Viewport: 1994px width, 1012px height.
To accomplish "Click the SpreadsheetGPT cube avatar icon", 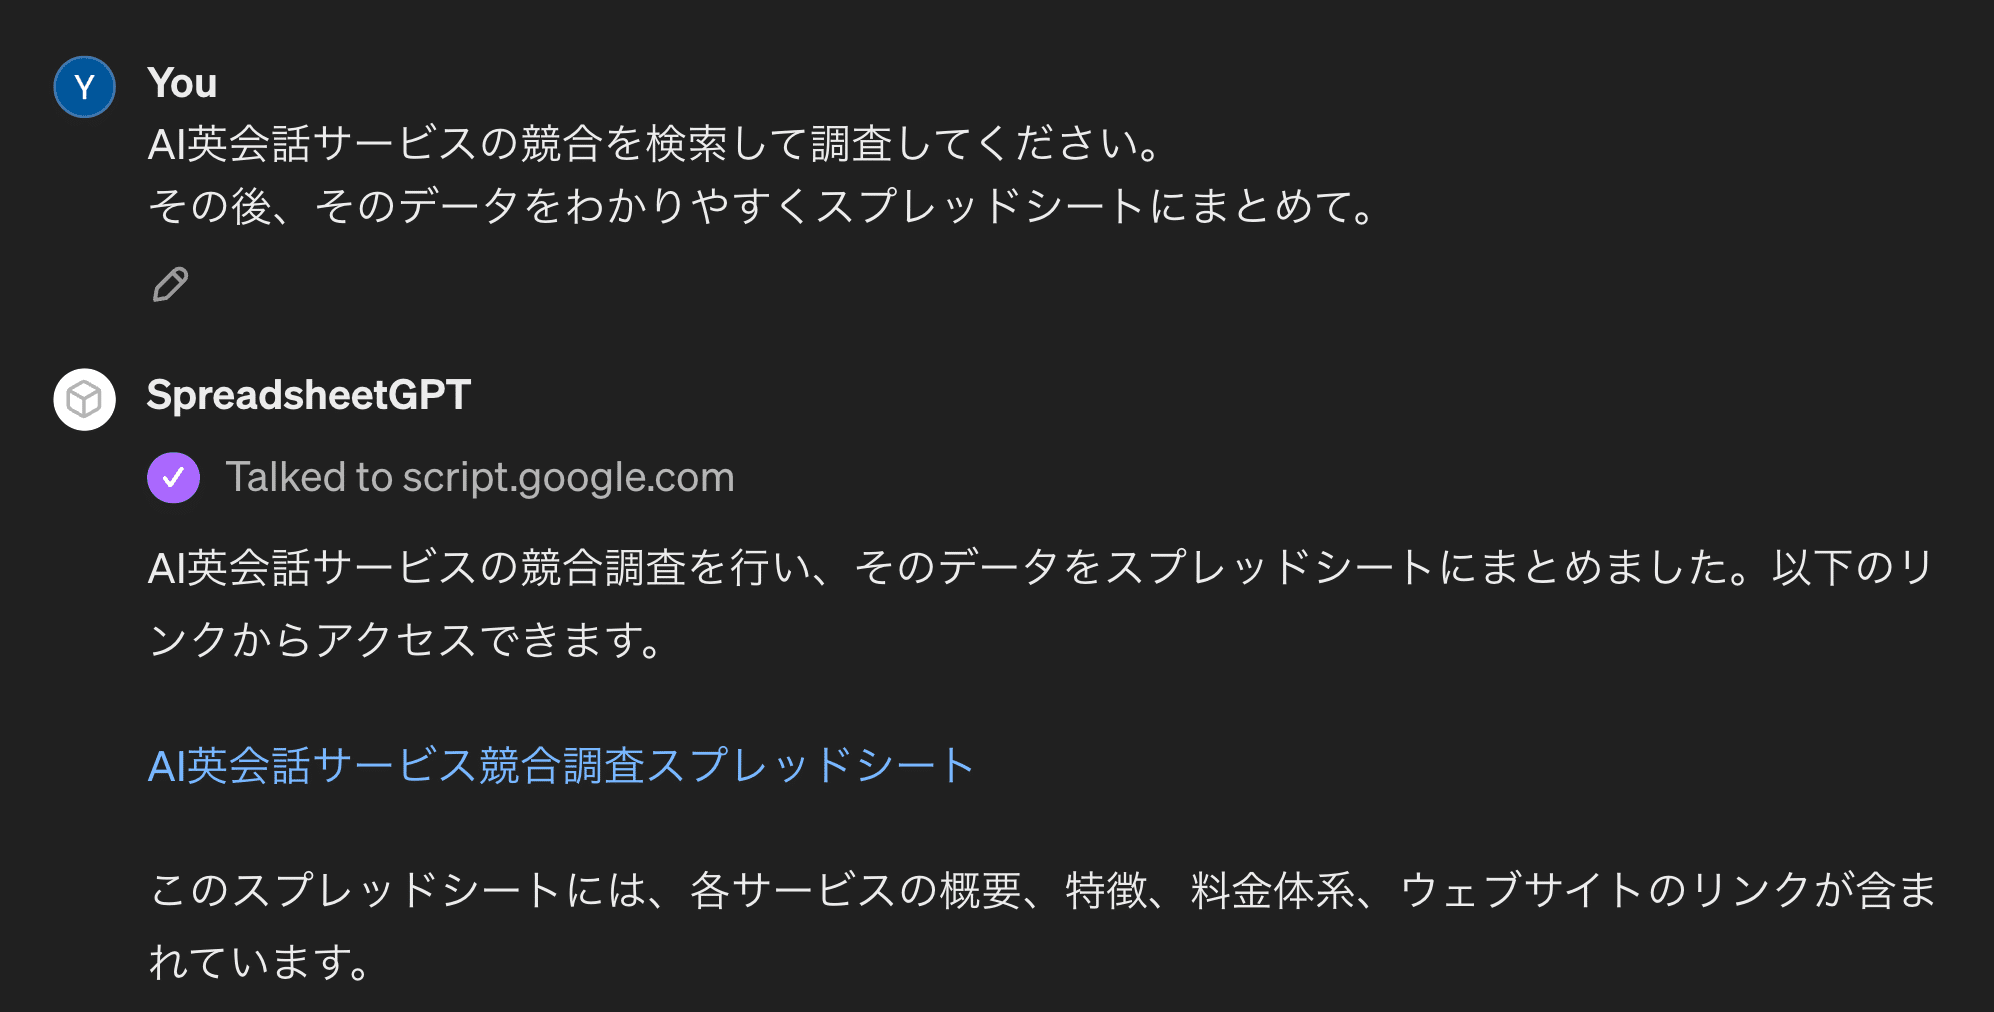I will tap(84, 399).
